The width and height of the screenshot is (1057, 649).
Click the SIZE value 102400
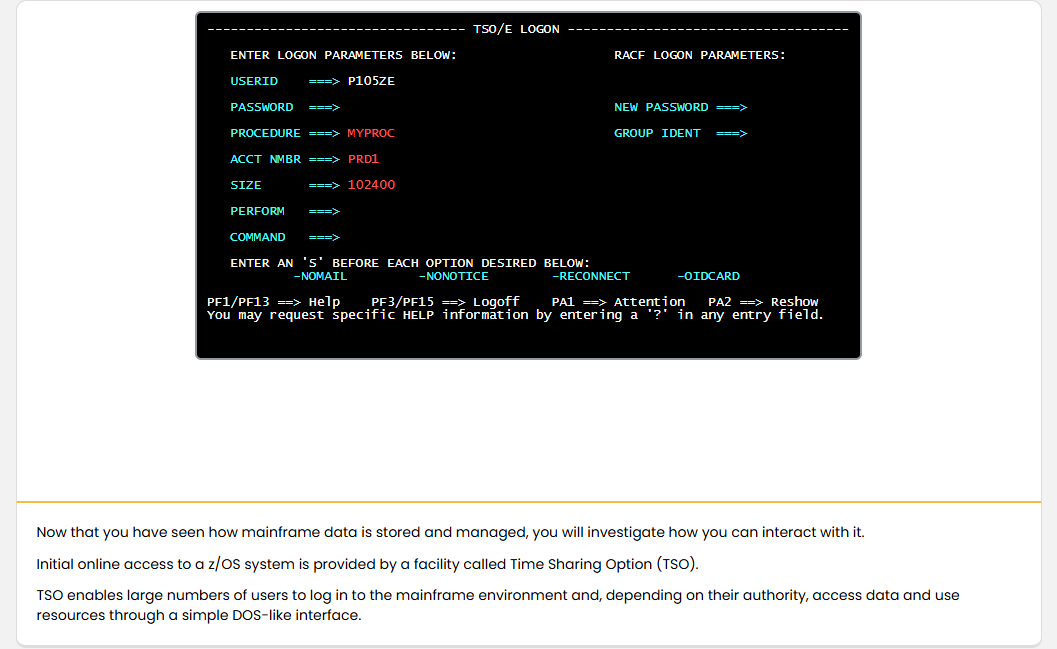[x=371, y=185]
